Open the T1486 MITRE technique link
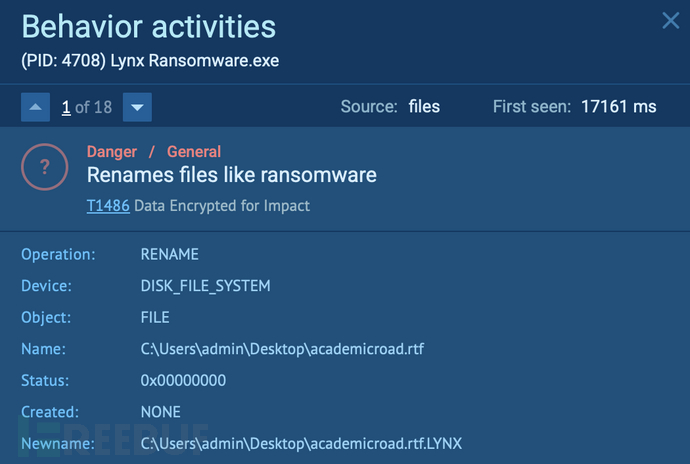 tap(108, 206)
